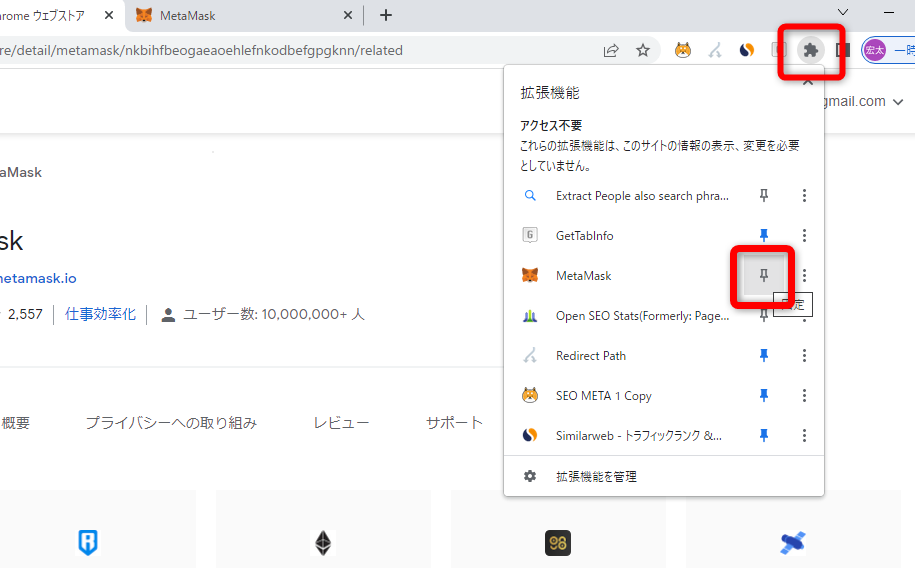
Task: Click the SEO META toolbar extension icon
Action: 683,50
